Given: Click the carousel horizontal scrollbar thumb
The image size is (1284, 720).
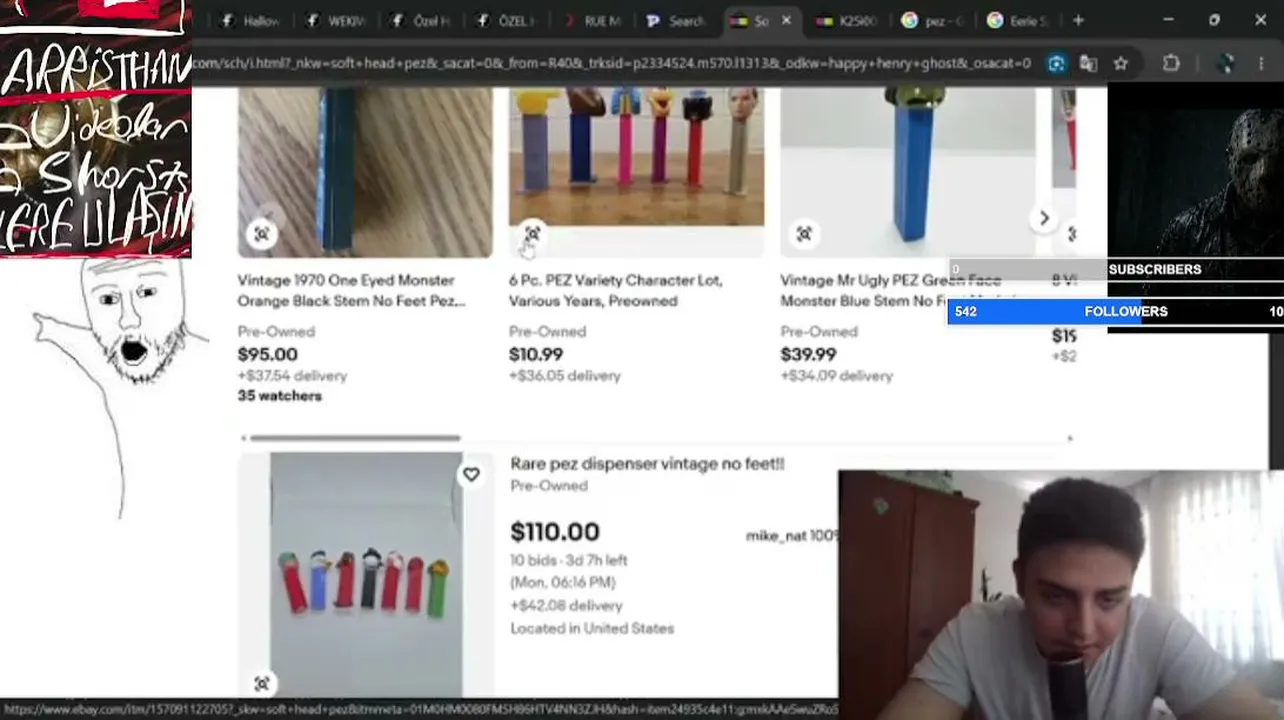Looking at the screenshot, I should coord(355,438).
